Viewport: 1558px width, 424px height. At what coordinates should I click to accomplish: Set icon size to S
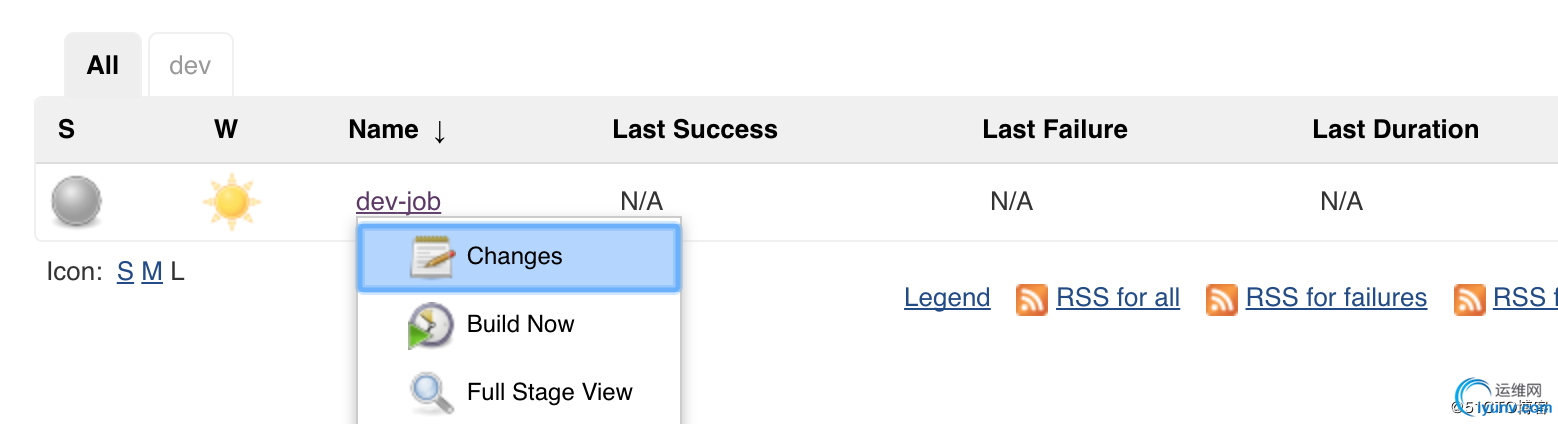click(x=125, y=271)
